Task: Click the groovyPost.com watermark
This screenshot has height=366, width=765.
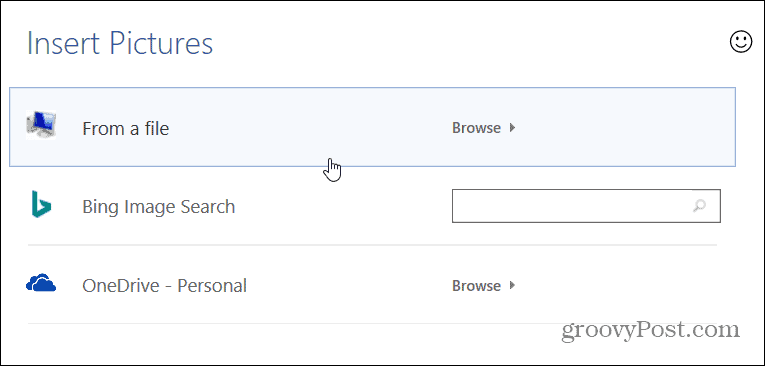Action: 650,332
